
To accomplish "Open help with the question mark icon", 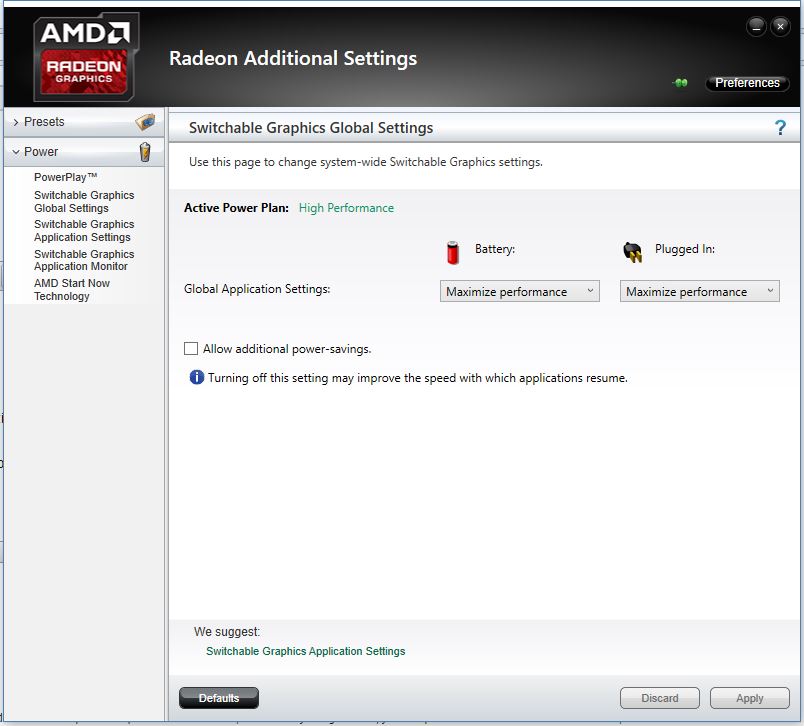I will tap(780, 128).
